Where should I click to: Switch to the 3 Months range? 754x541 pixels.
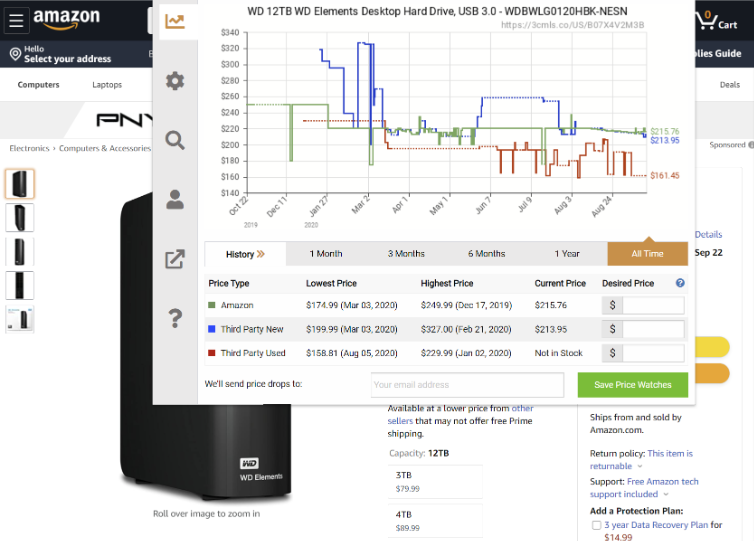click(406, 254)
